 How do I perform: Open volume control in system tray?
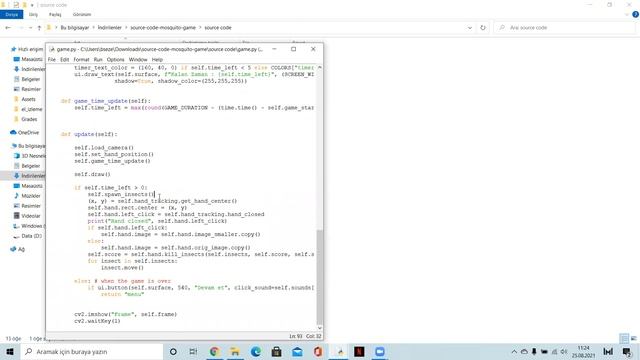tap(564, 351)
